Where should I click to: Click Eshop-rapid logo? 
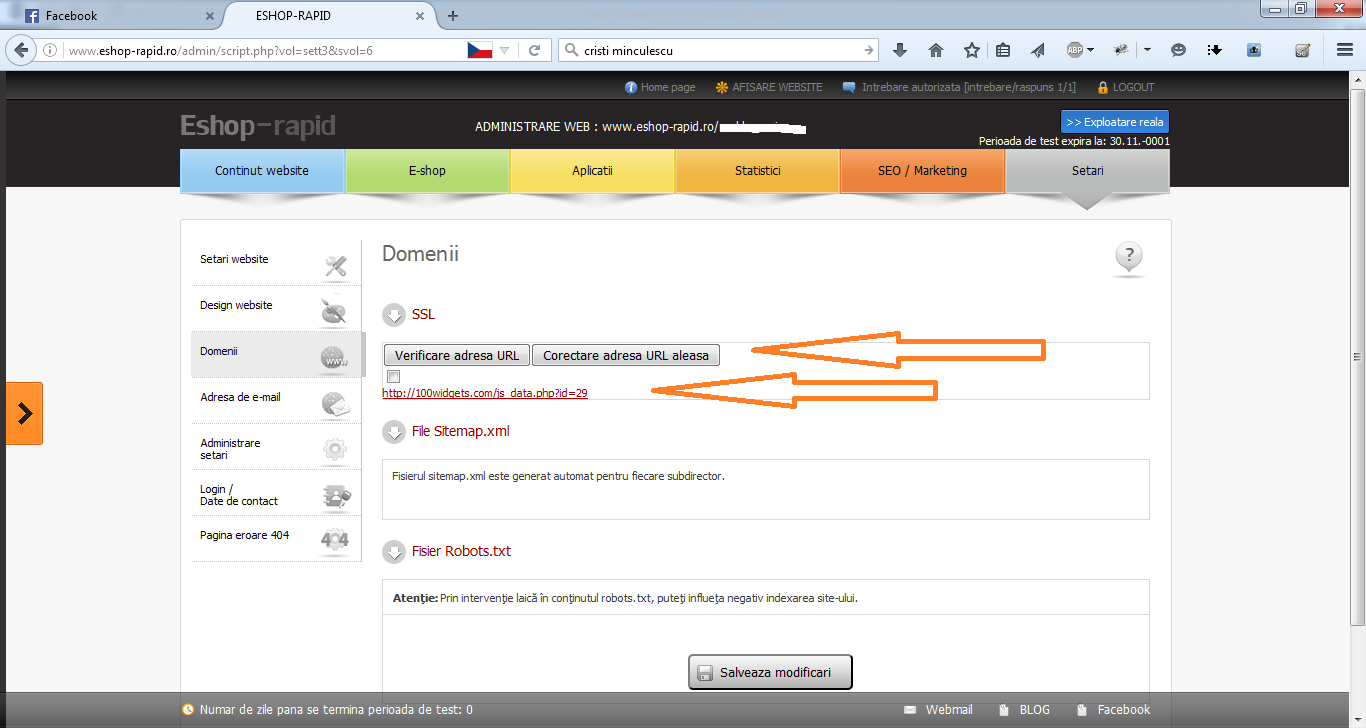coord(258,126)
